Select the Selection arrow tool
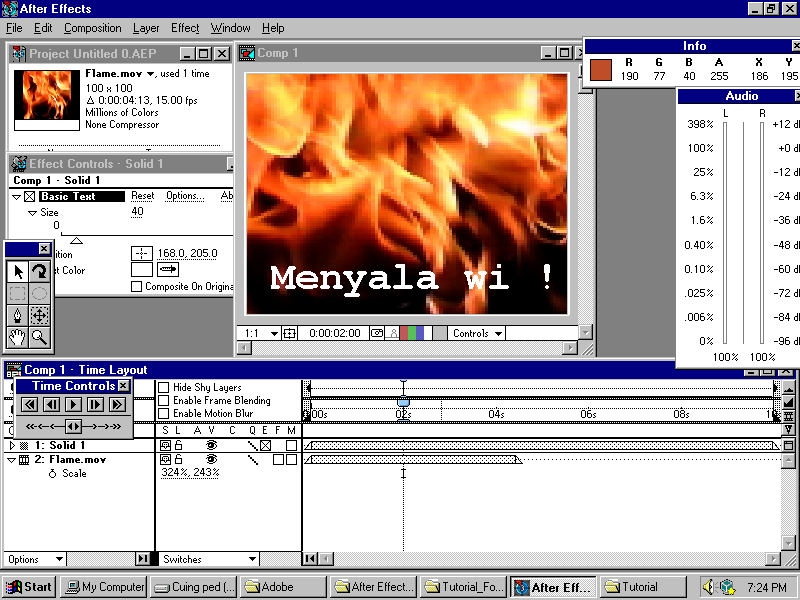Viewport: 800px width, 600px height. click(17, 271)
